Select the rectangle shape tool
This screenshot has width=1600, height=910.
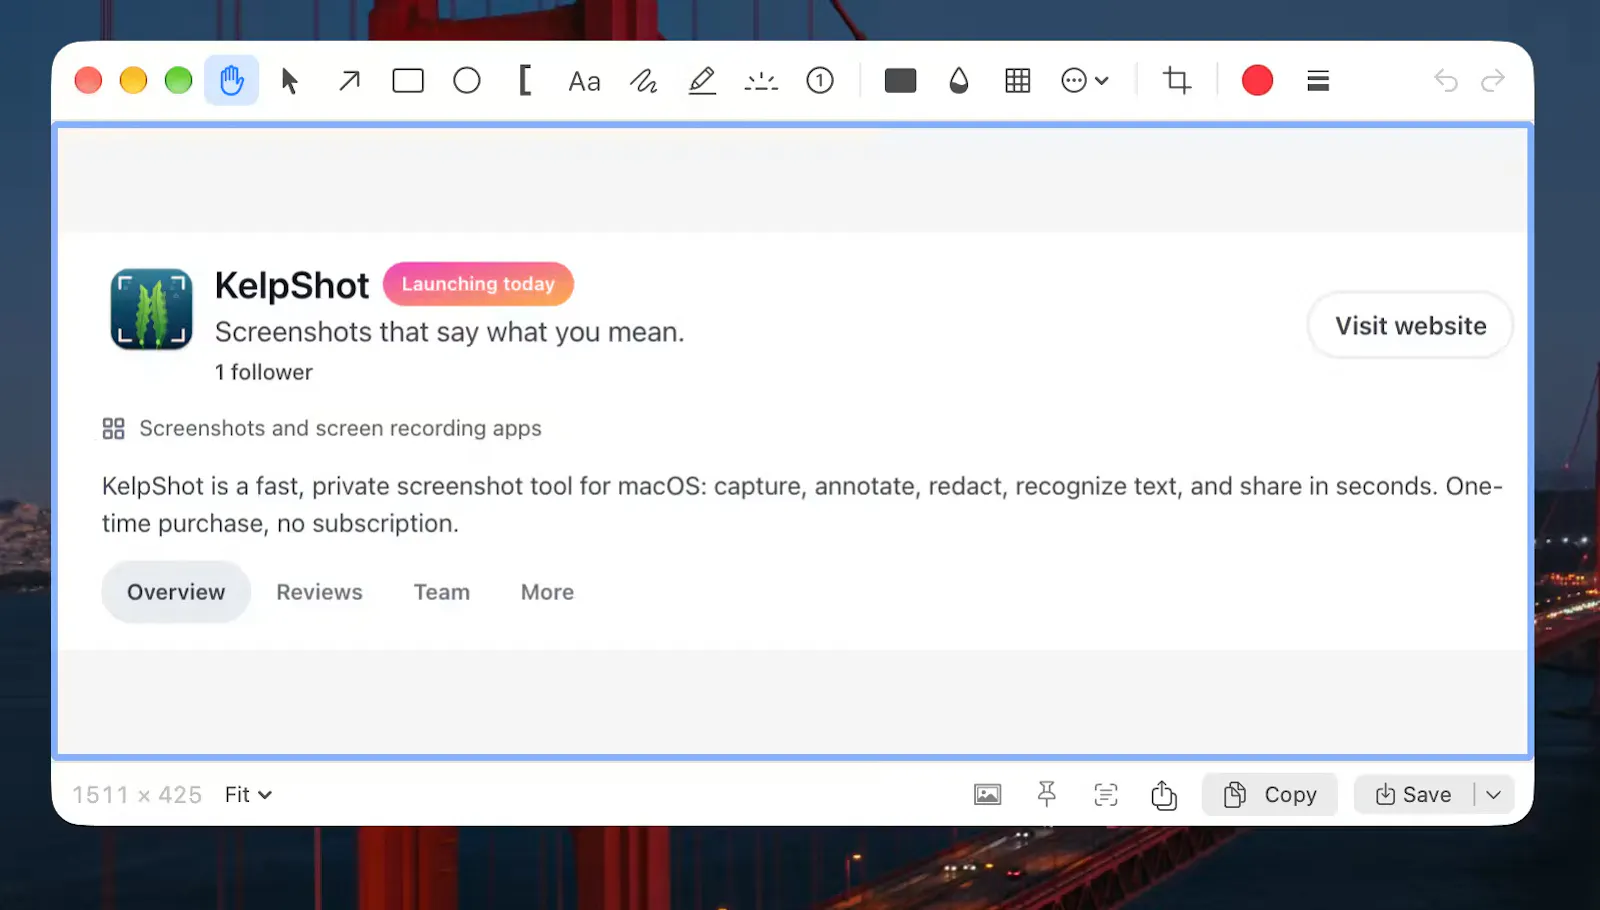coord(408,80)
